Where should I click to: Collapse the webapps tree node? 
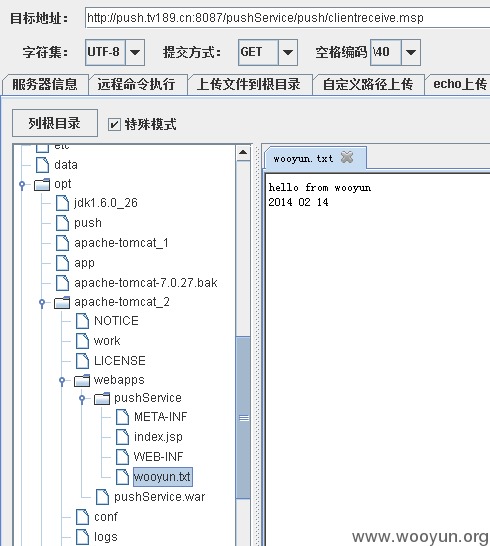click(x=62, y=381)
